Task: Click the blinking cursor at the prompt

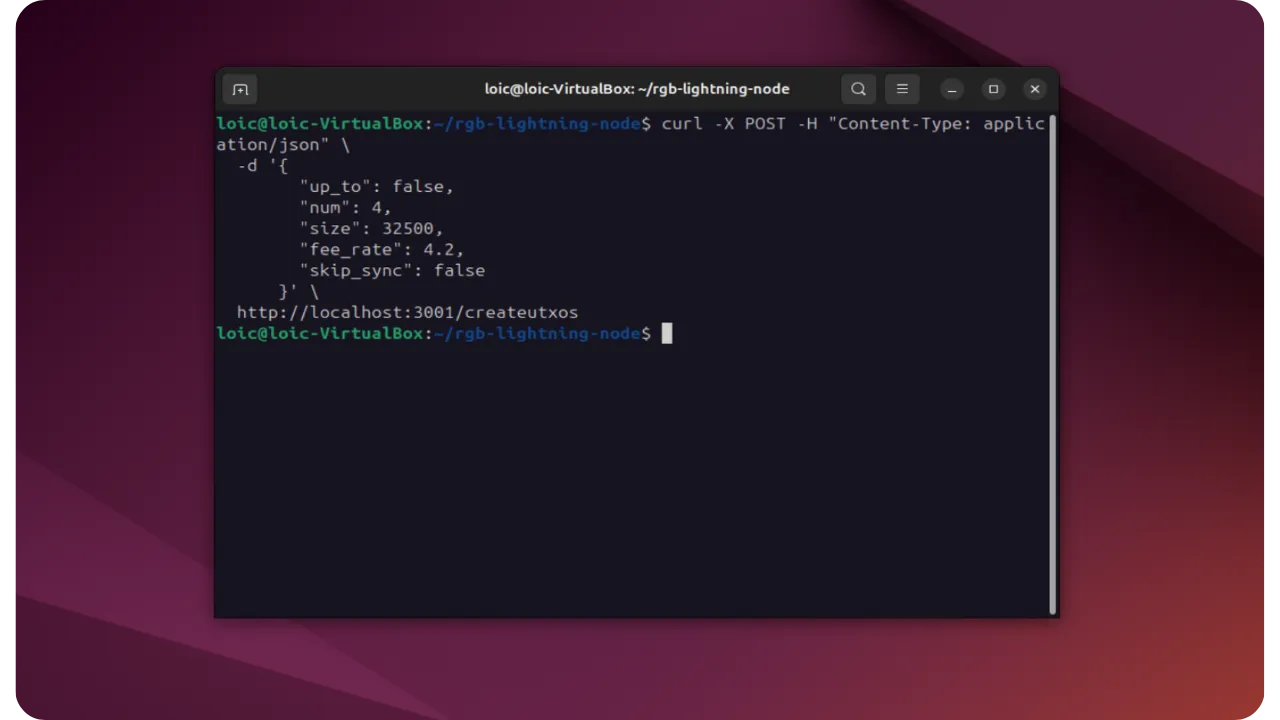Action: point(667,333)
